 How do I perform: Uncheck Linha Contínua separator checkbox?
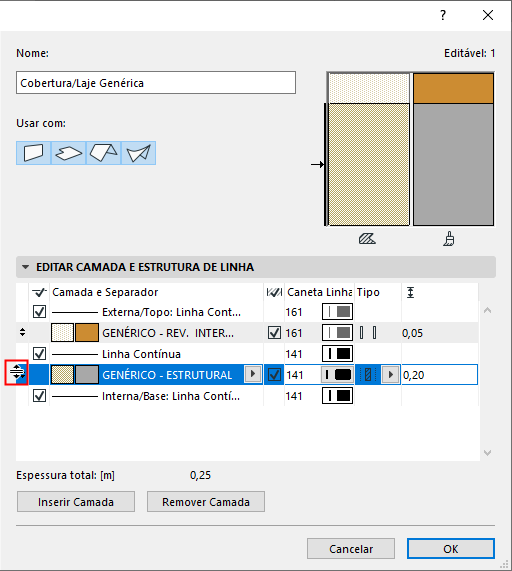(x=39, y=354)
